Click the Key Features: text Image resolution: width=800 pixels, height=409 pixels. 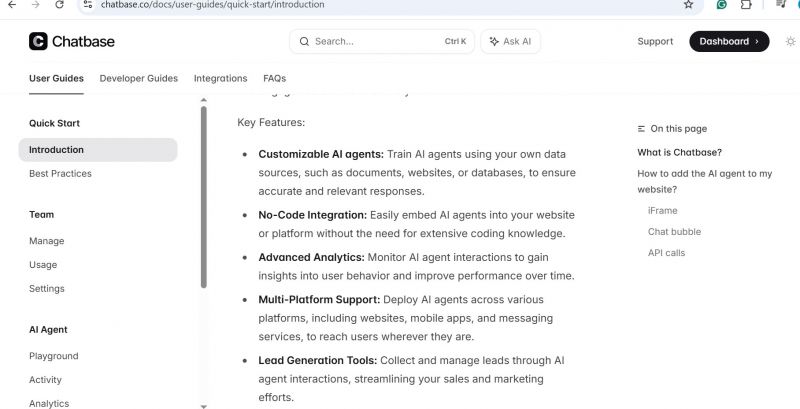click(271, 122)
